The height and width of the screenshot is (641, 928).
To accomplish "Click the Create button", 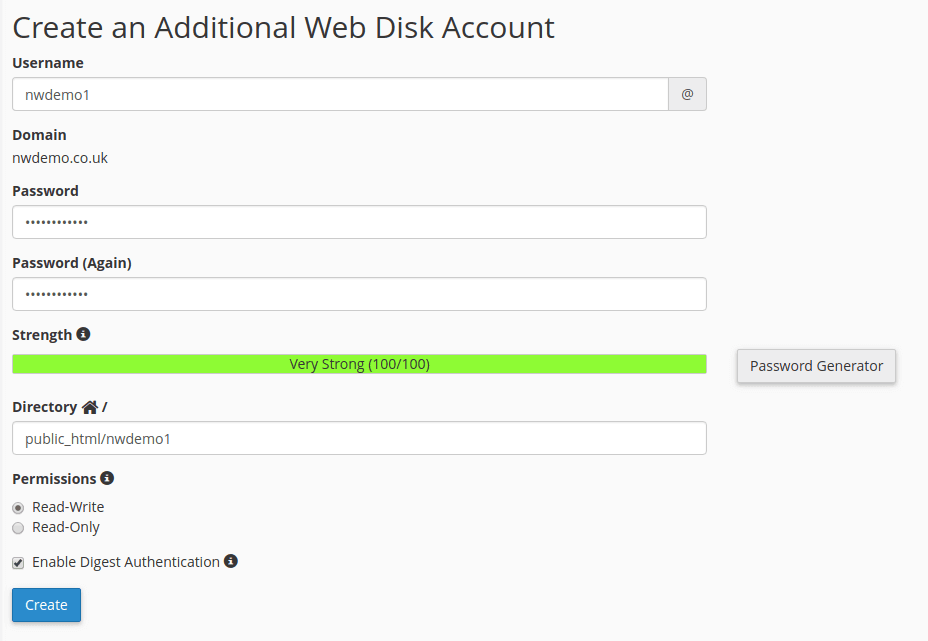I will 46,605.
